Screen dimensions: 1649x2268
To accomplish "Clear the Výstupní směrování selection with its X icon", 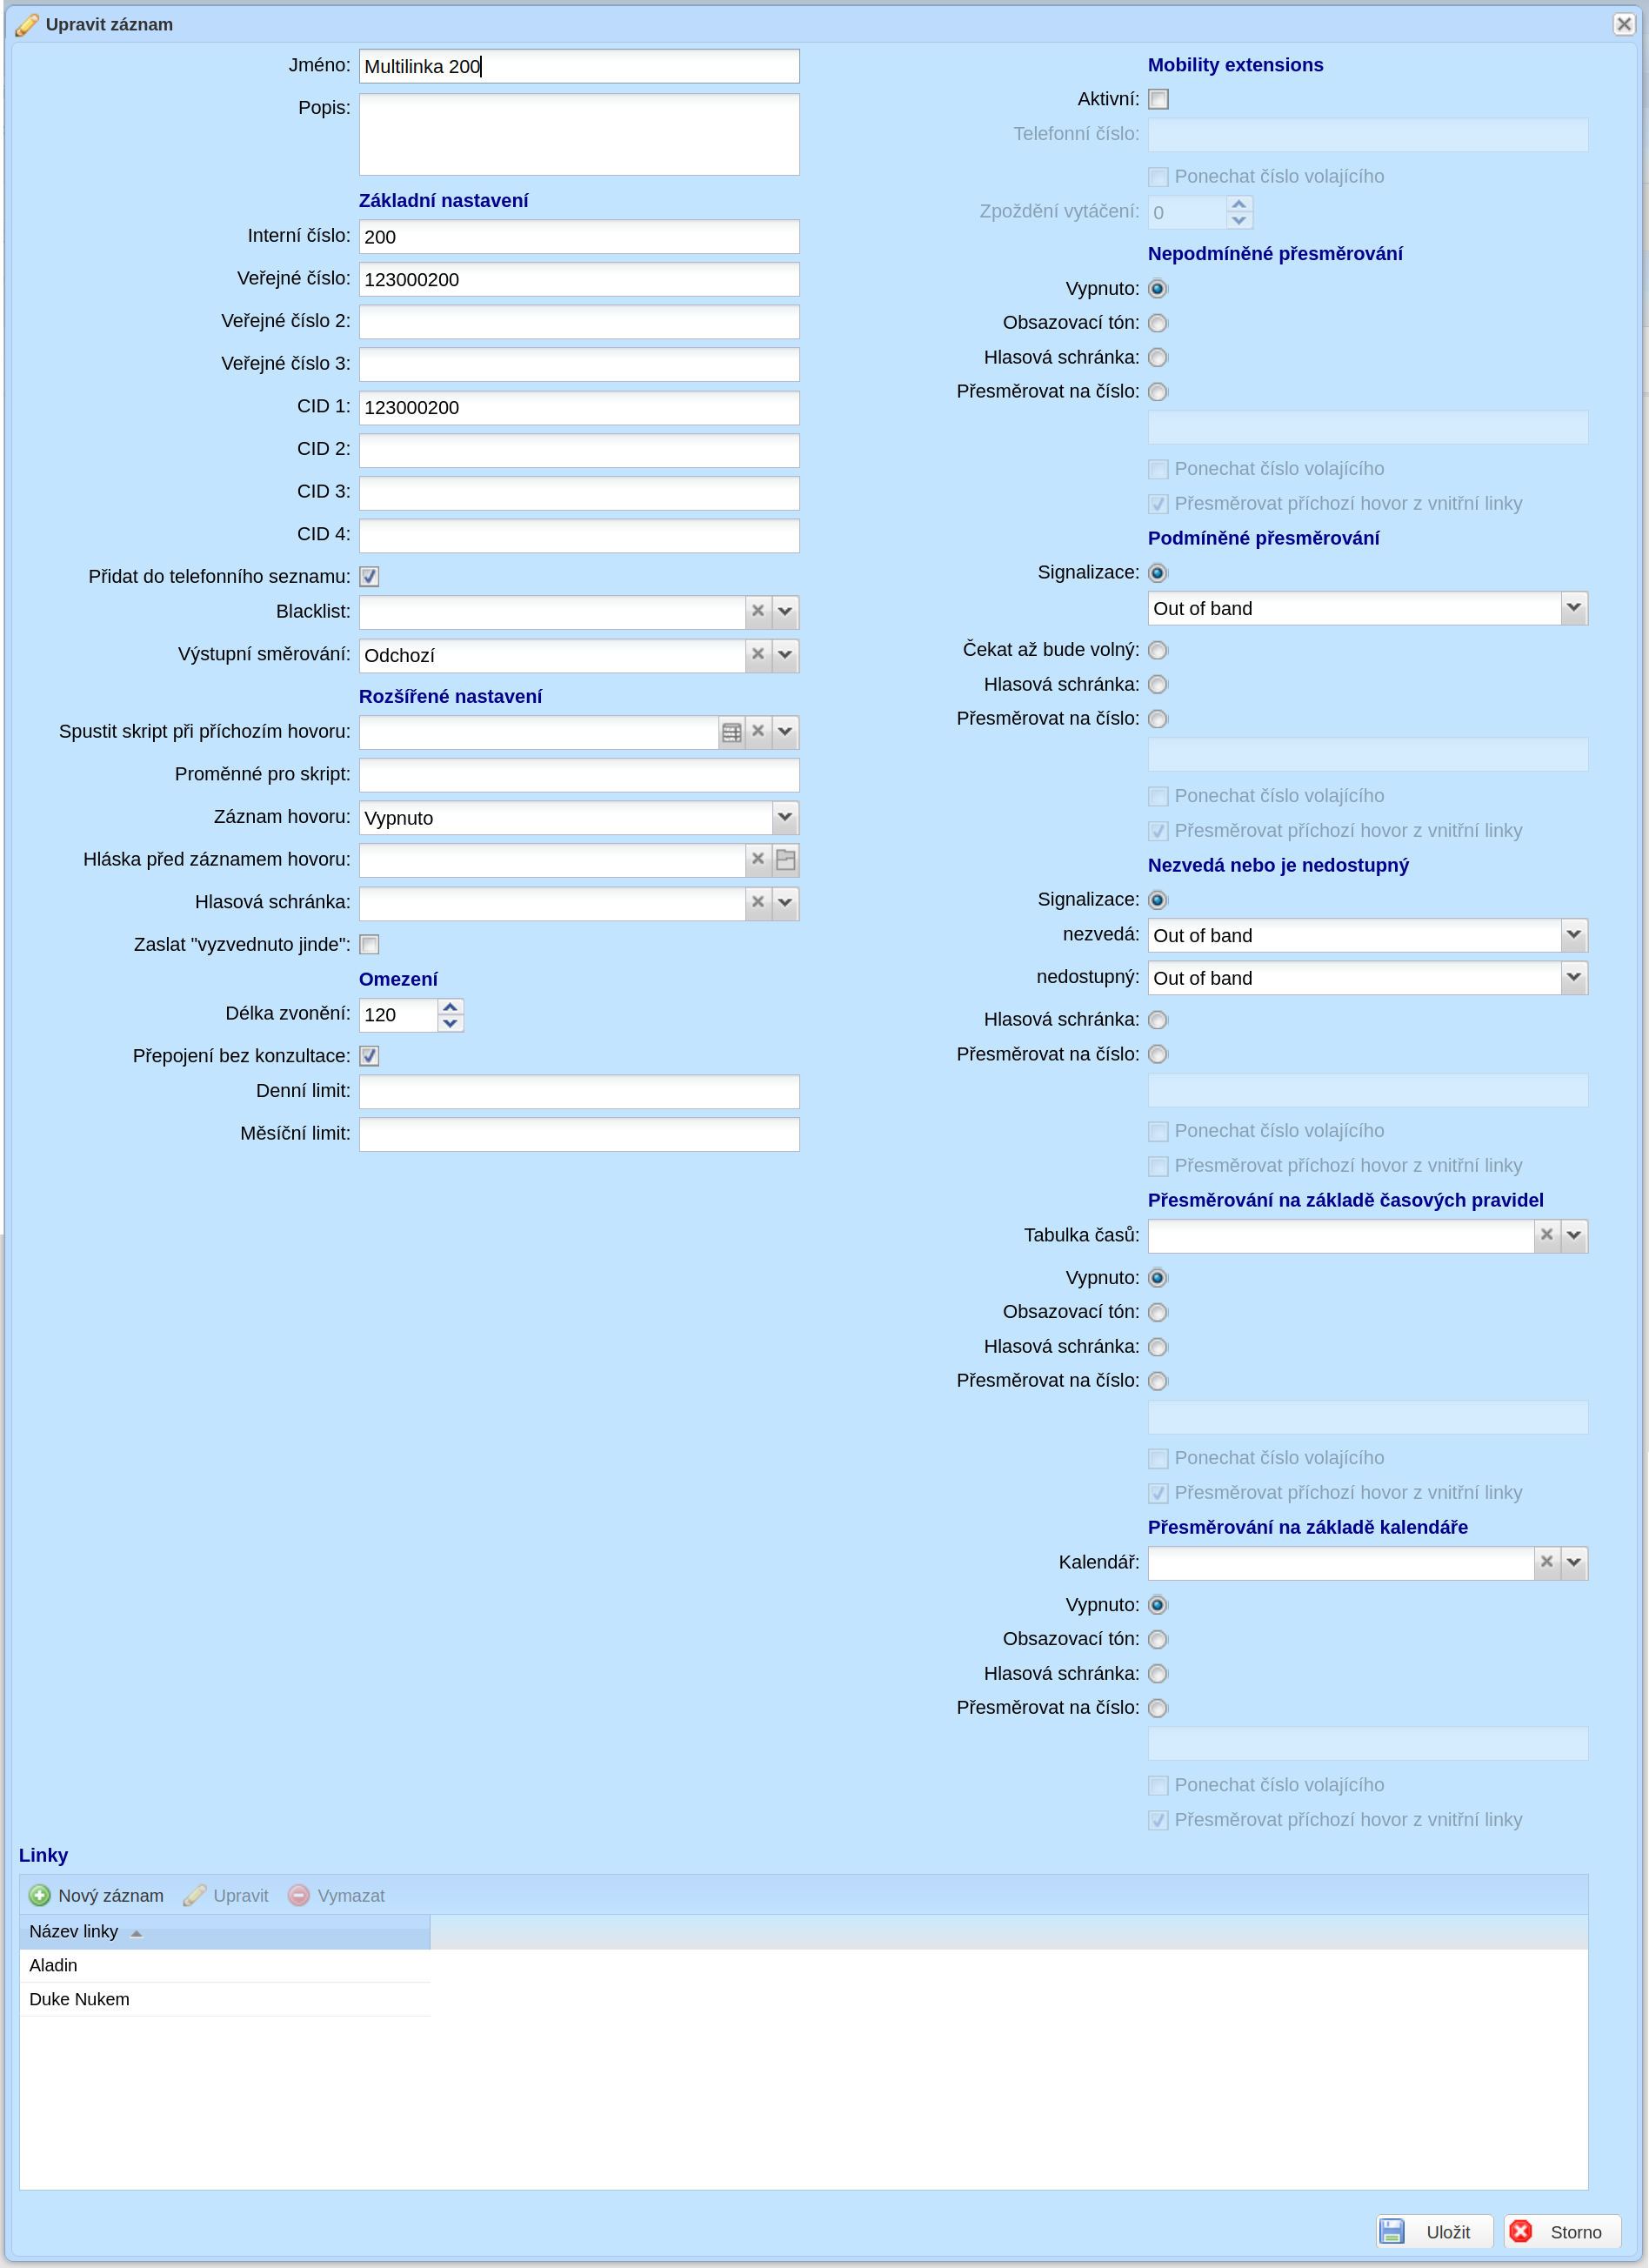I will tap(758, 655).
